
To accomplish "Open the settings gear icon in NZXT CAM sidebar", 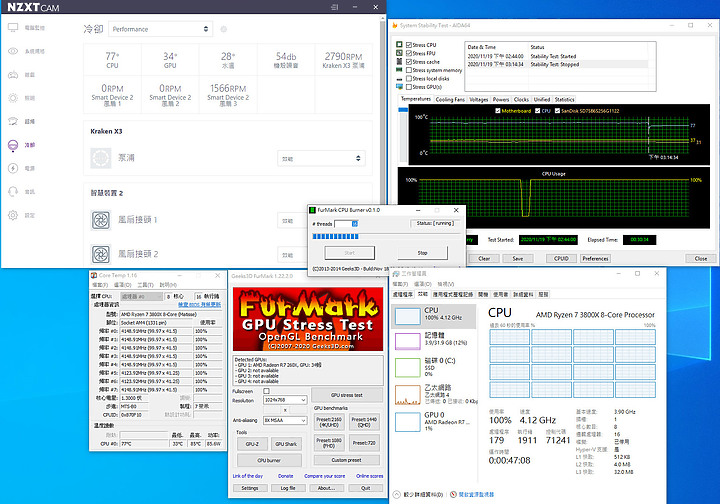I will click(13, 215).
